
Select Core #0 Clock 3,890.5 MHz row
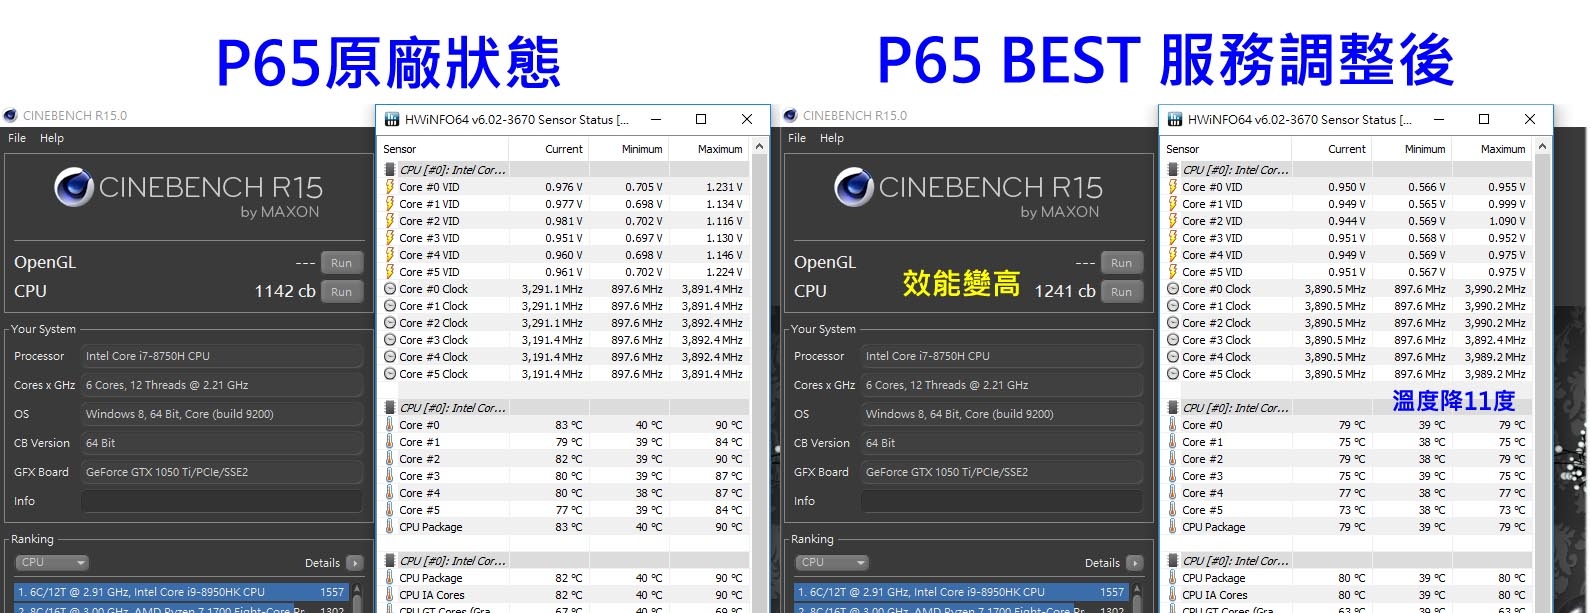click(x=1348, y=289)
